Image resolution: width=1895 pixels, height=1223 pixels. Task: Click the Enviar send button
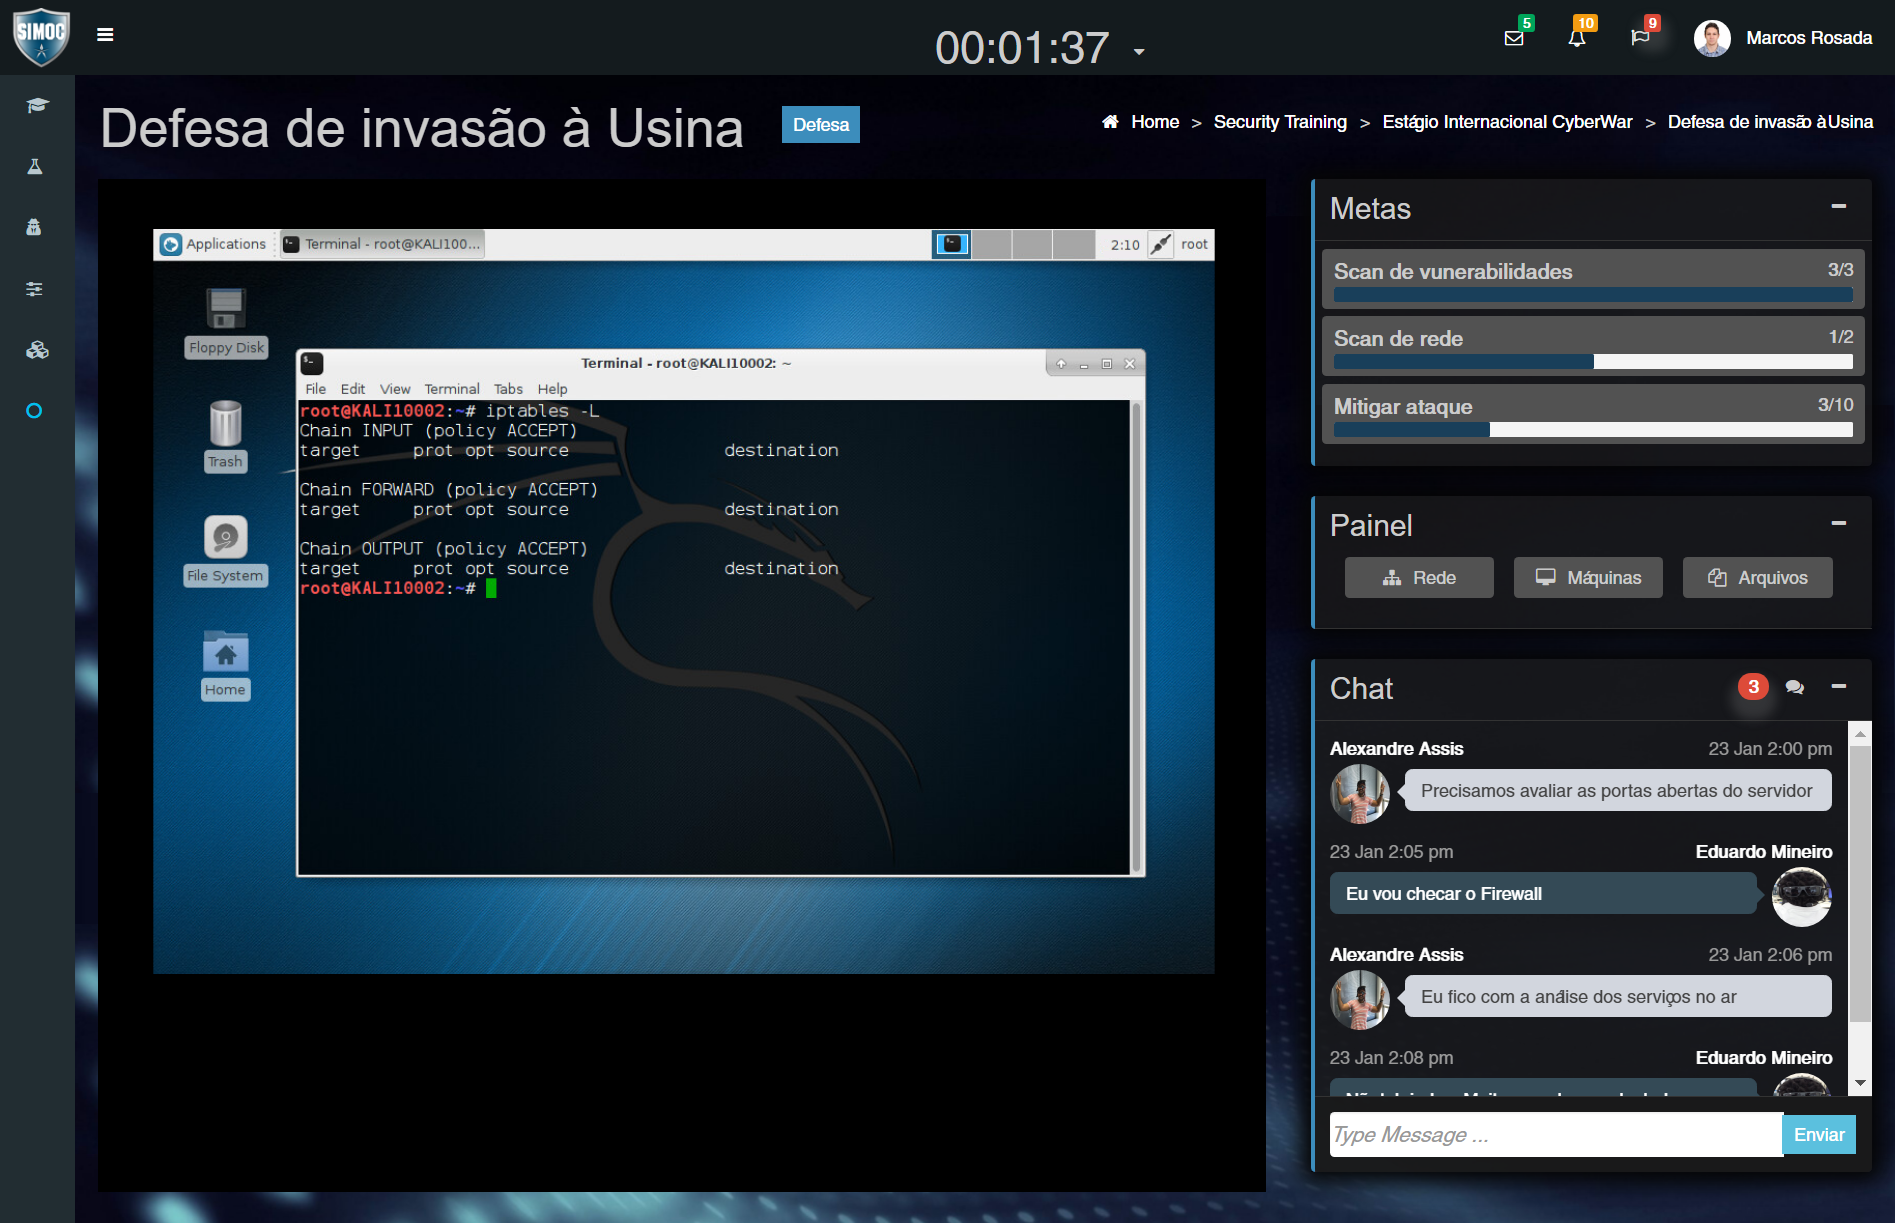(x=1818, y=1135)
